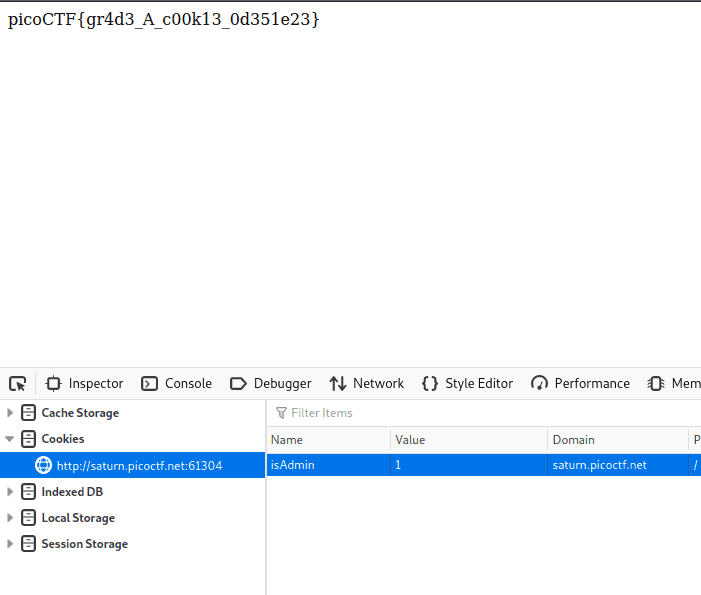Collapse the Cookies tree node

click(x=10, y=439)
